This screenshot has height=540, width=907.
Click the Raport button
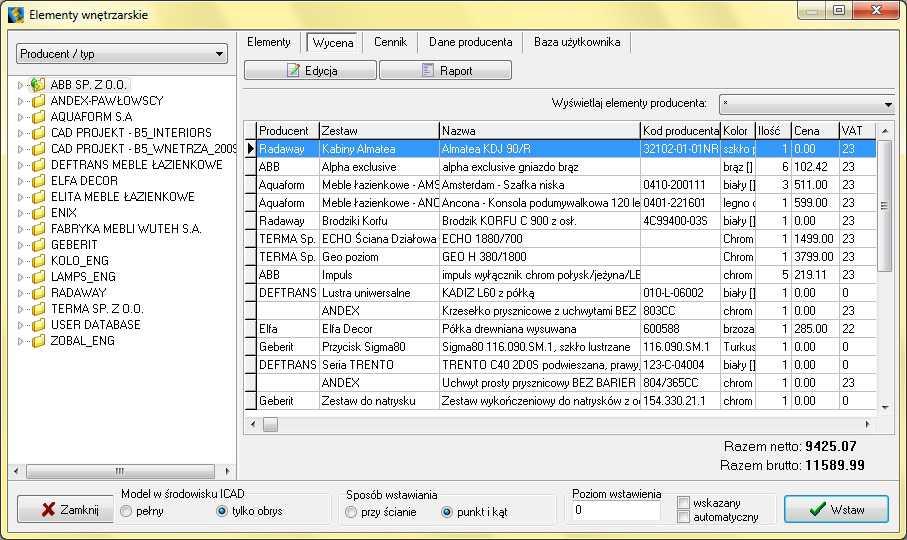click(445, 71)
